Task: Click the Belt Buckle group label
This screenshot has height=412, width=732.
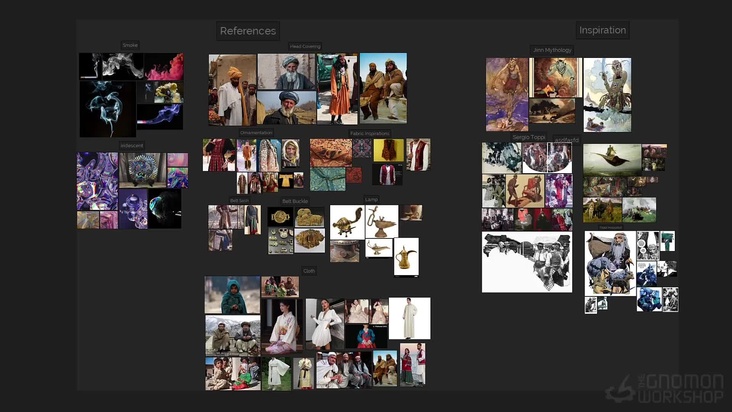Action: 295,201
